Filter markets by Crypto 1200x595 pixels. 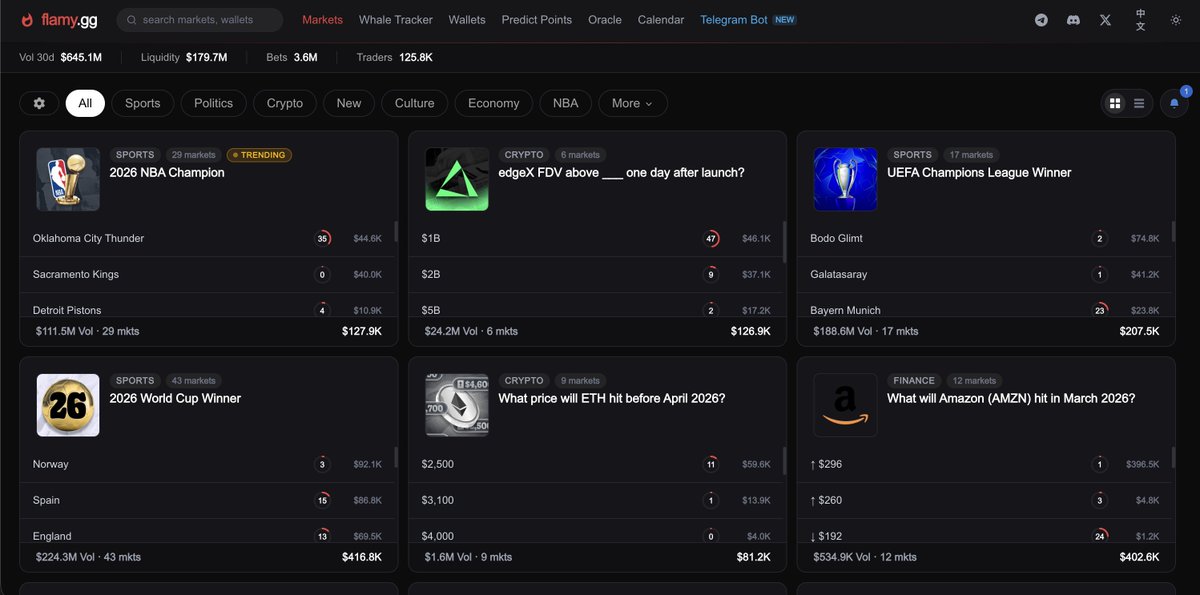(285, 103)
